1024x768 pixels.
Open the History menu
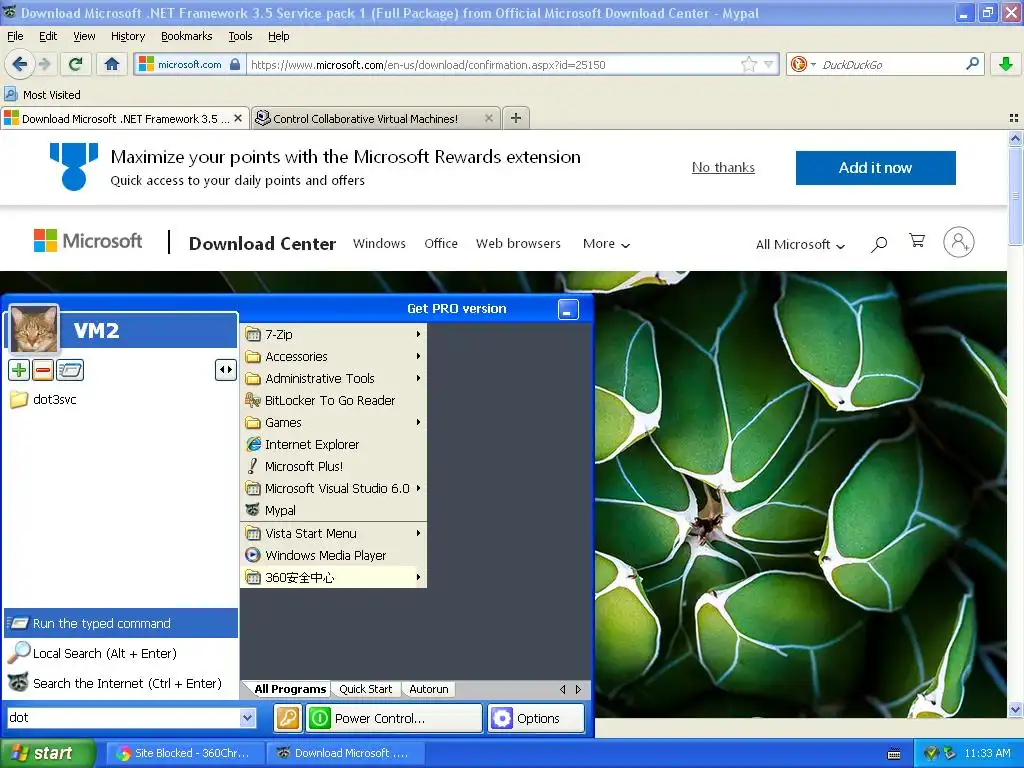pyautogui.click(x=127, y=36)
